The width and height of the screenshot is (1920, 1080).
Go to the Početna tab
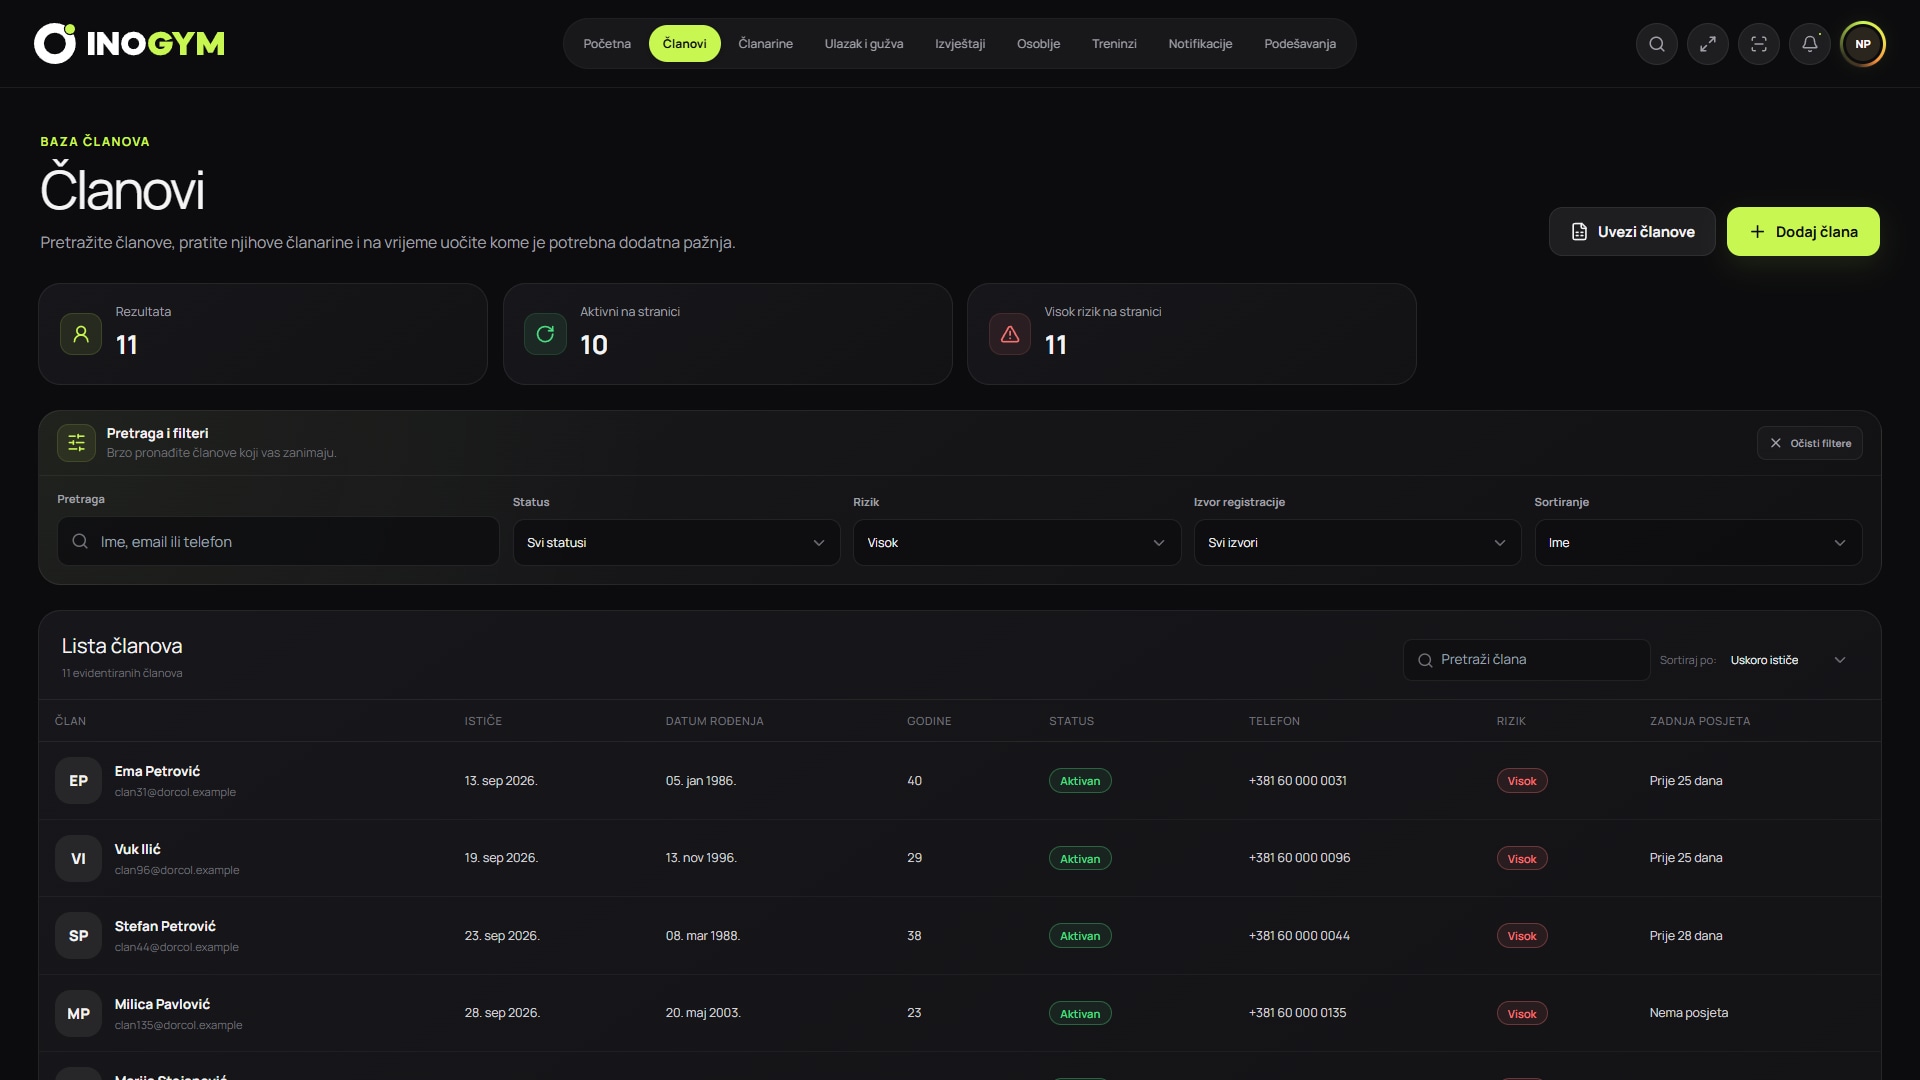click(607, 44)
